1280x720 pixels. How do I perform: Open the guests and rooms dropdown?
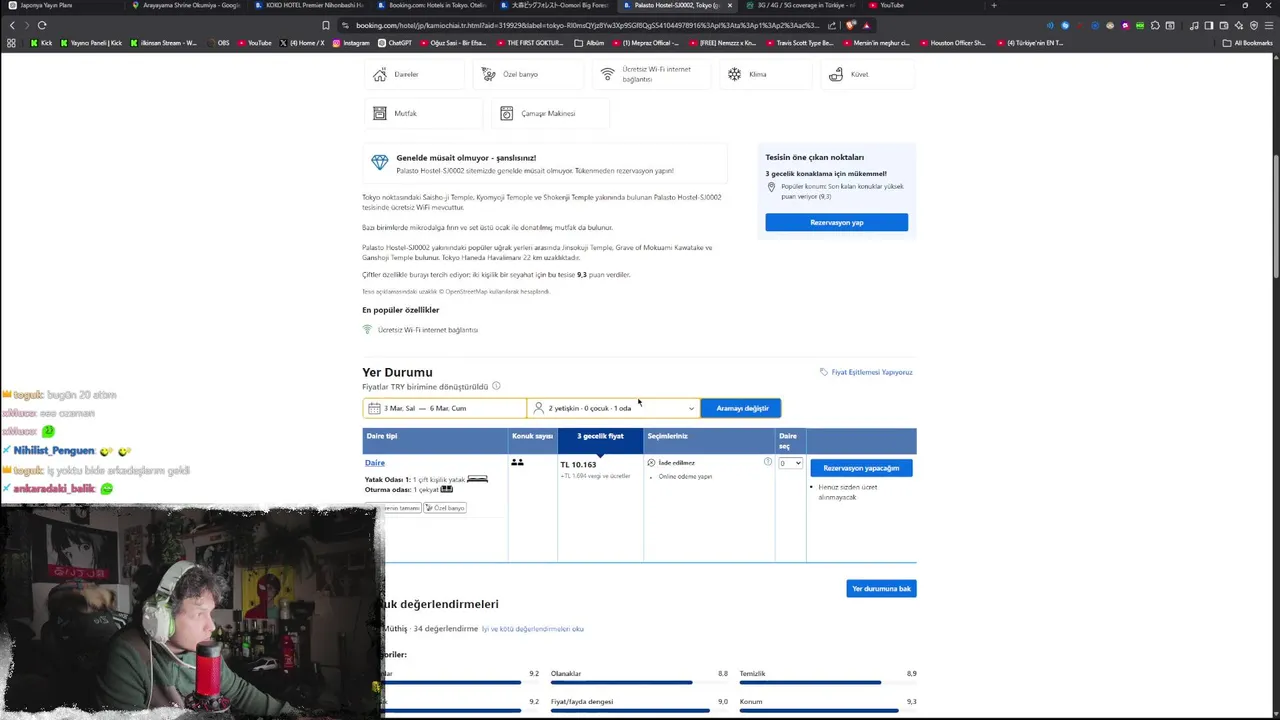613,408
